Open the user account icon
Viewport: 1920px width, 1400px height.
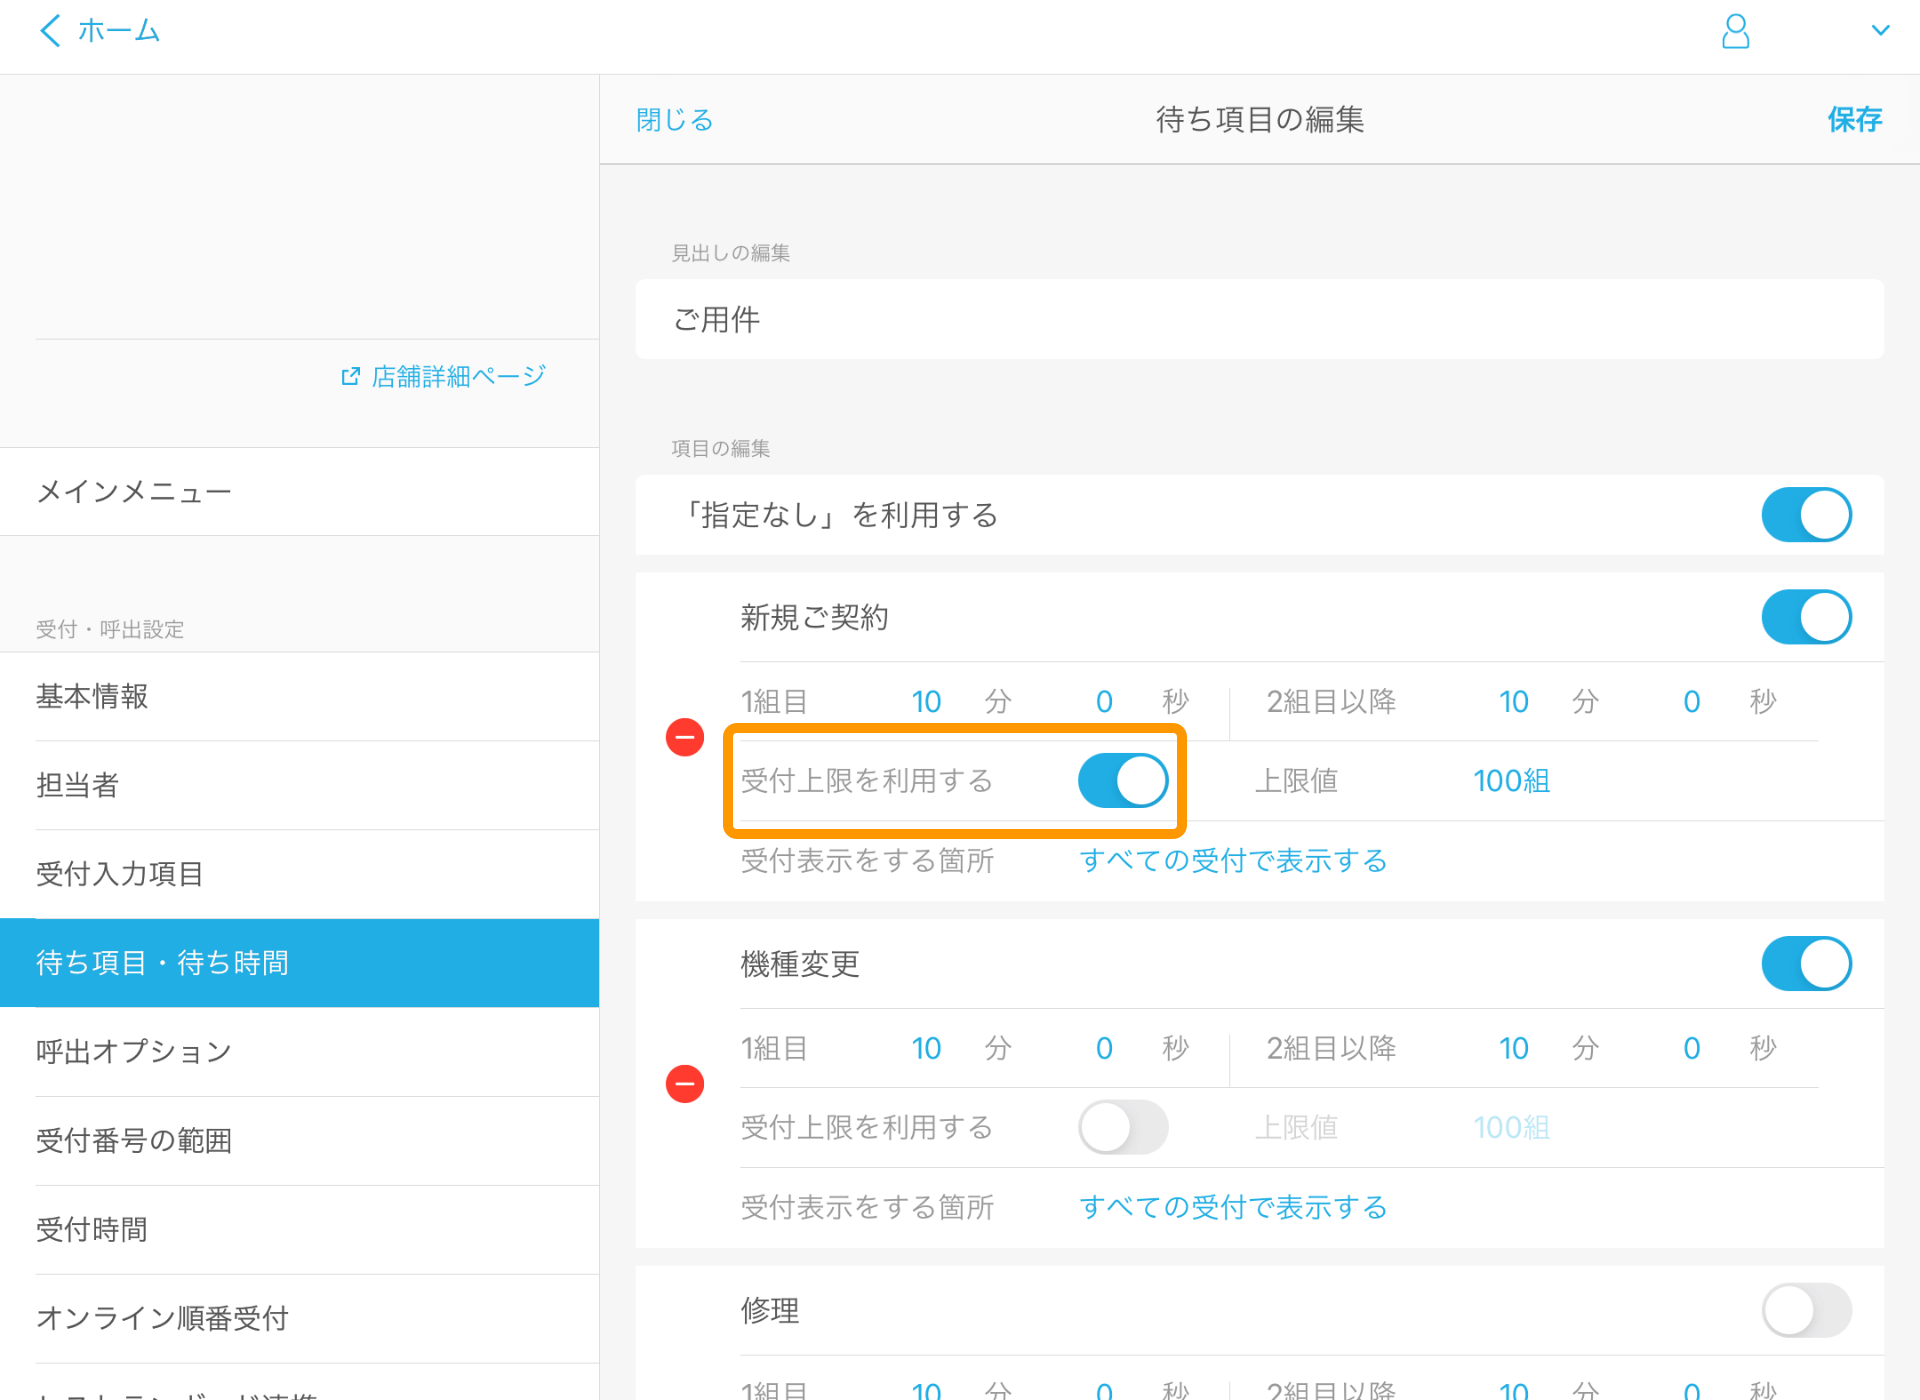tap(1735, 31)
